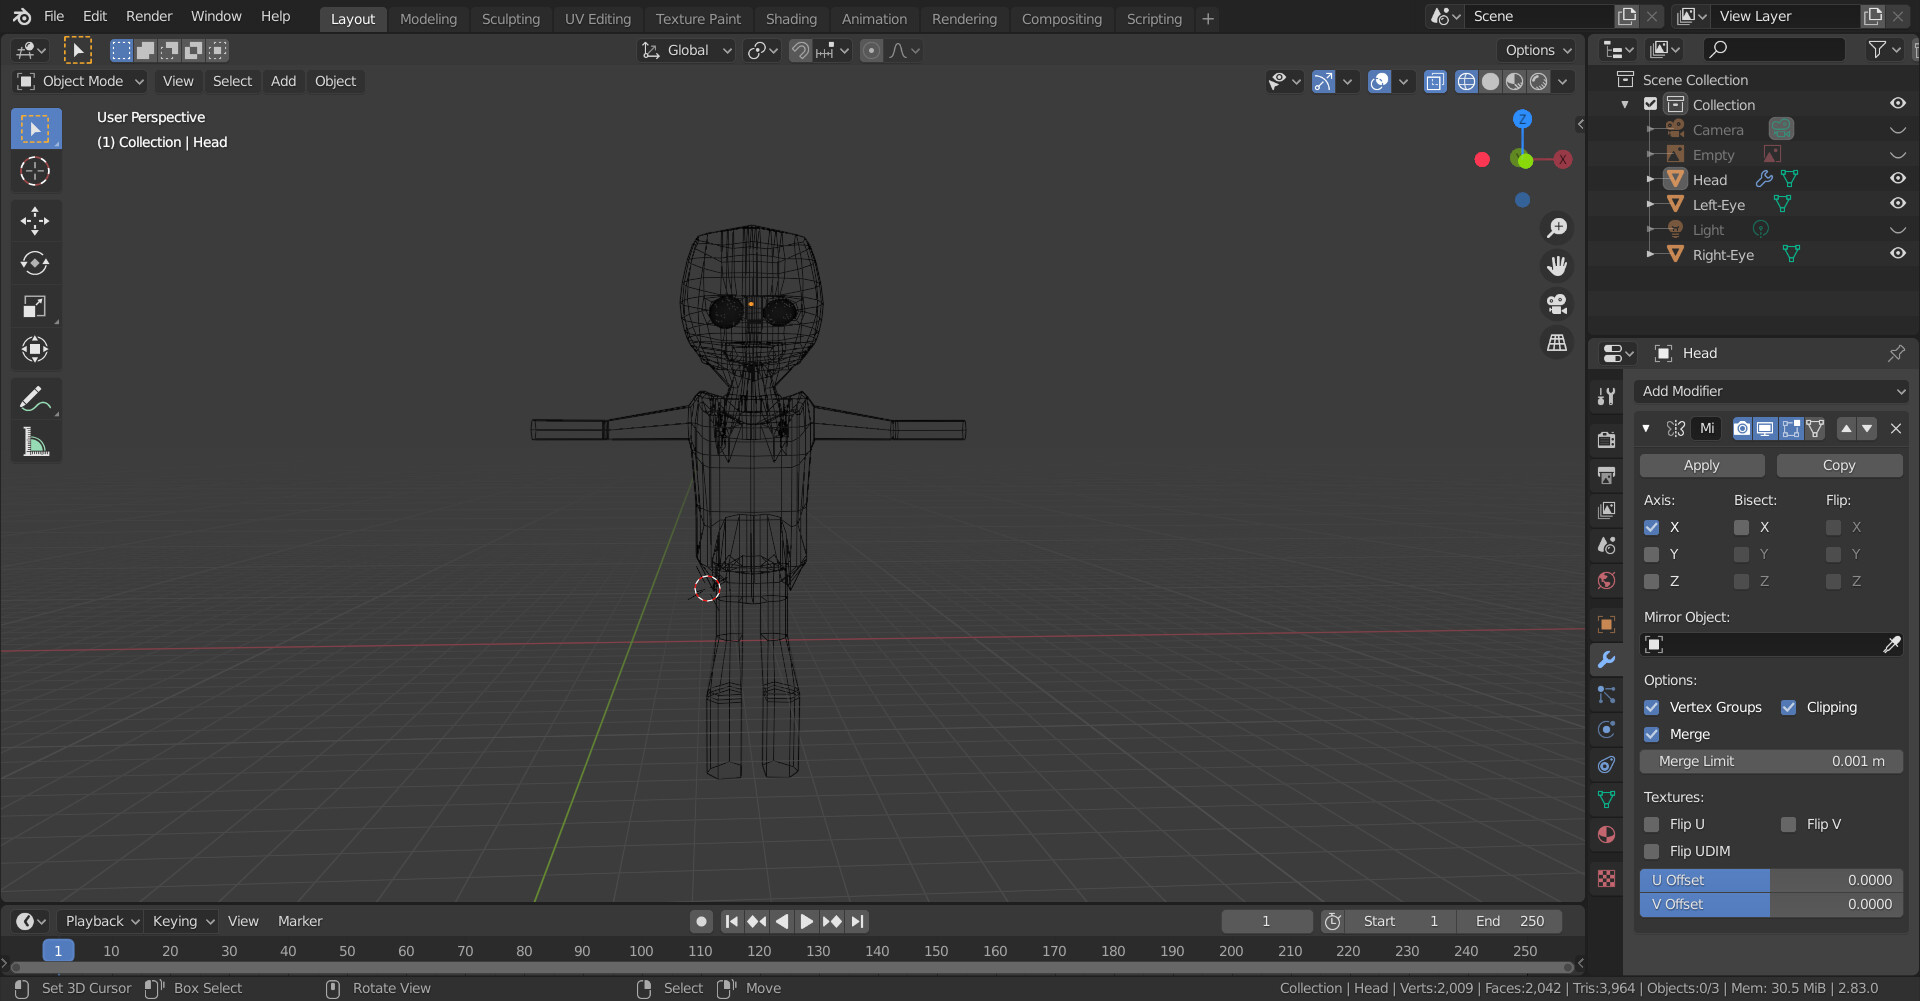
Task: Enable the Bisect X checkbox
Action: tap(1743, 527)
